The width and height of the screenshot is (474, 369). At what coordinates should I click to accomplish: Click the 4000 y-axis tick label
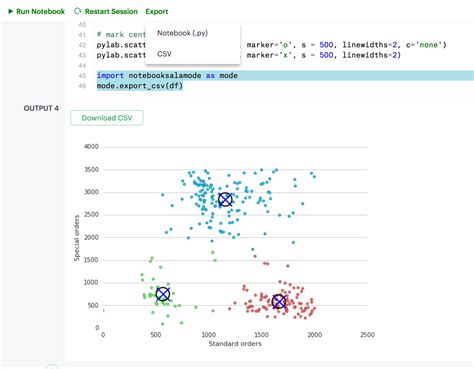(91, 147)
